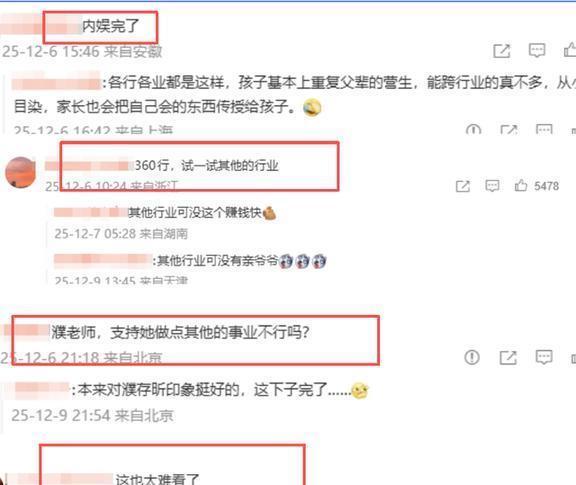Reply to the 濮老师 comment
The height and width of the screenshot is (485, 576).
tap(544, 357)
